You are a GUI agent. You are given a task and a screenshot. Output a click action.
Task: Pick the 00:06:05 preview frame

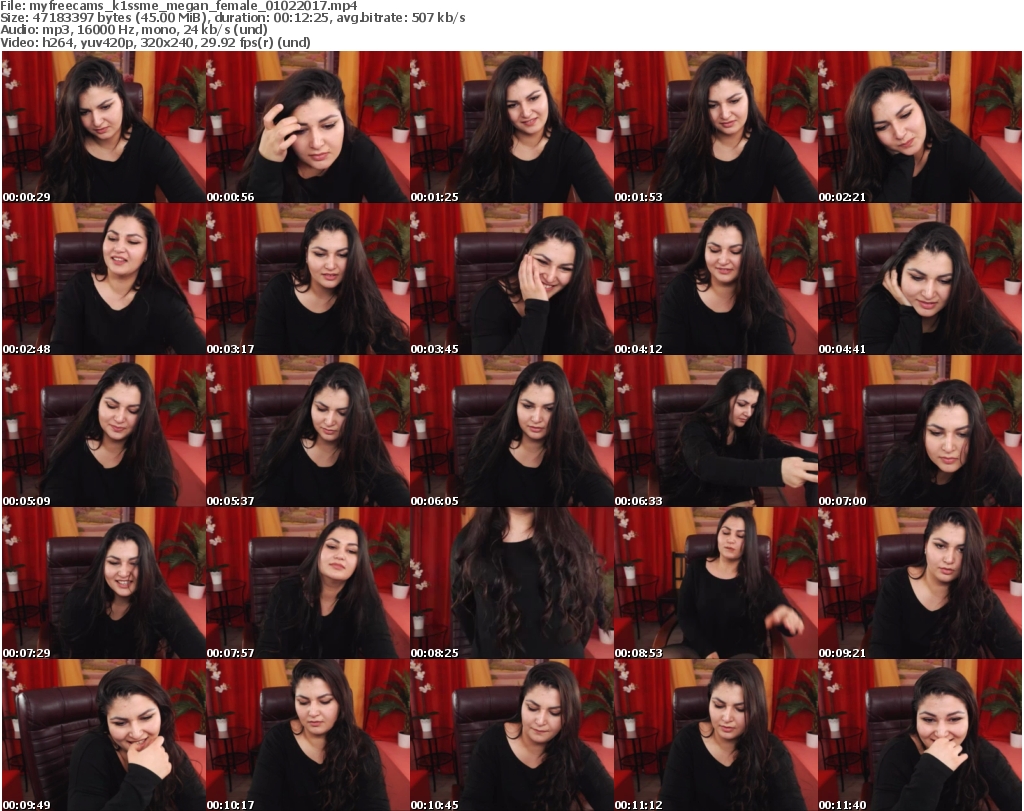pyautogui.click(x=512, y=432)
